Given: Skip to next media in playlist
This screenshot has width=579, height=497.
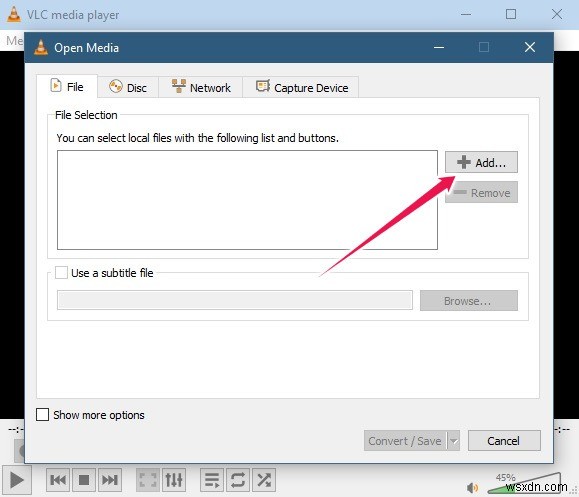Looking at the screenshot, I should [110, 480].
